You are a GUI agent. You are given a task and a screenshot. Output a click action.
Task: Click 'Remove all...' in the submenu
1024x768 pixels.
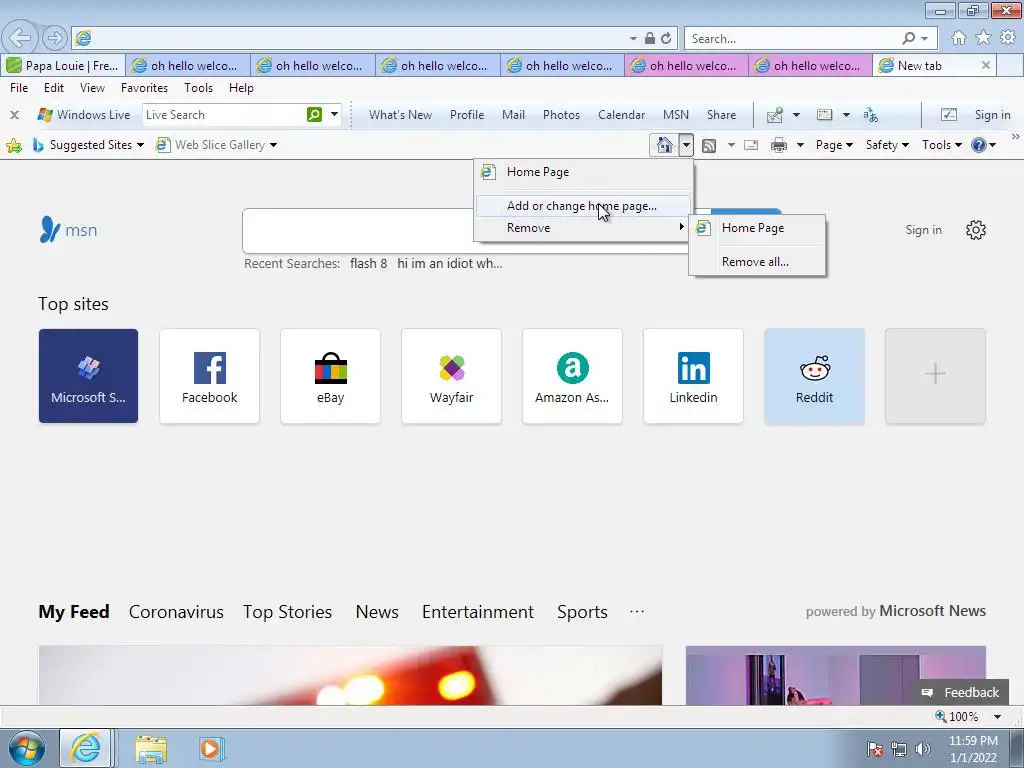(756, 262)
